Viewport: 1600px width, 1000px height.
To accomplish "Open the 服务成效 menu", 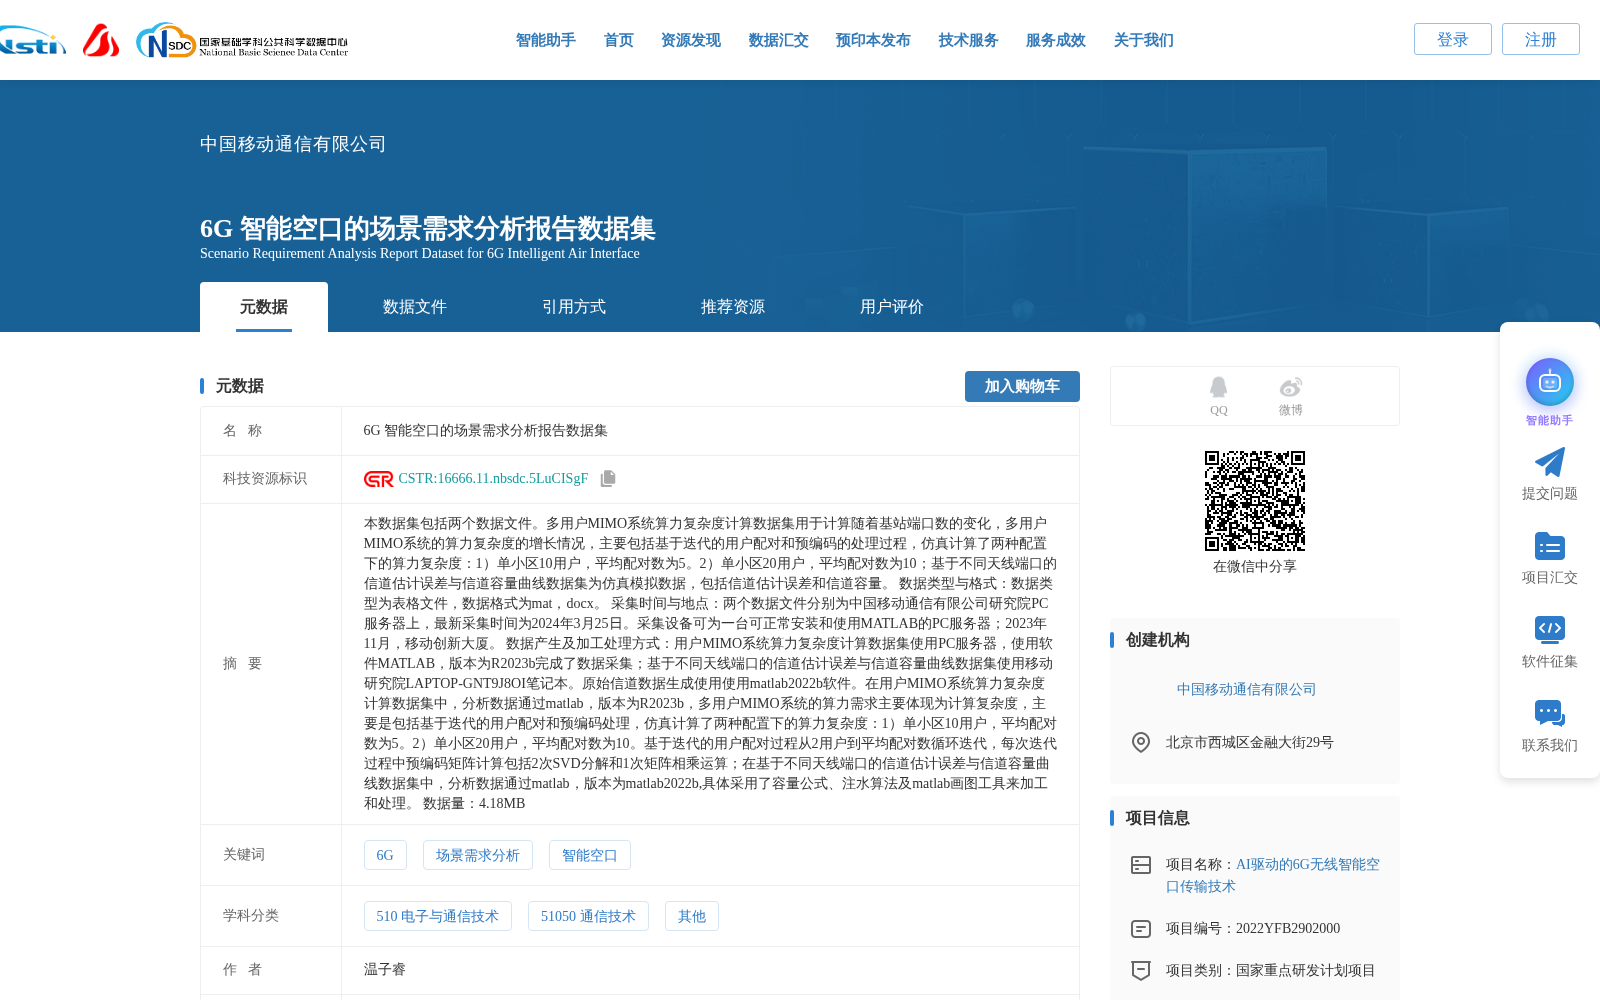I will pos(1056,40).
